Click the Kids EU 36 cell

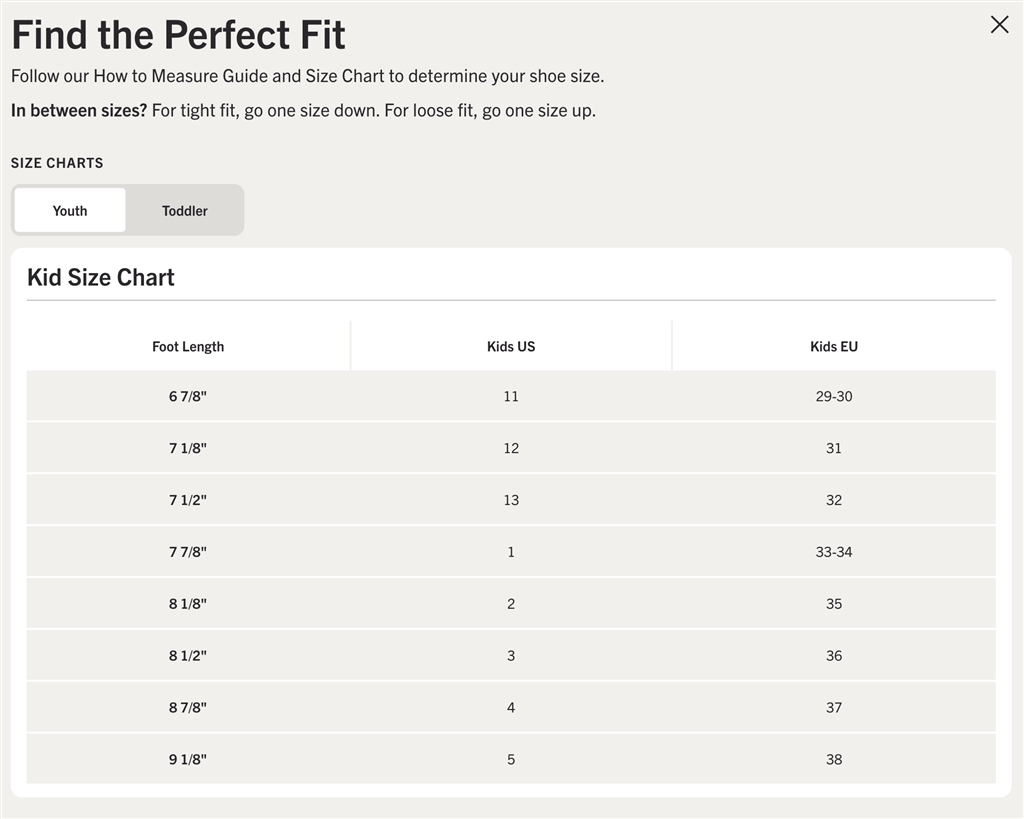point(833,656)
